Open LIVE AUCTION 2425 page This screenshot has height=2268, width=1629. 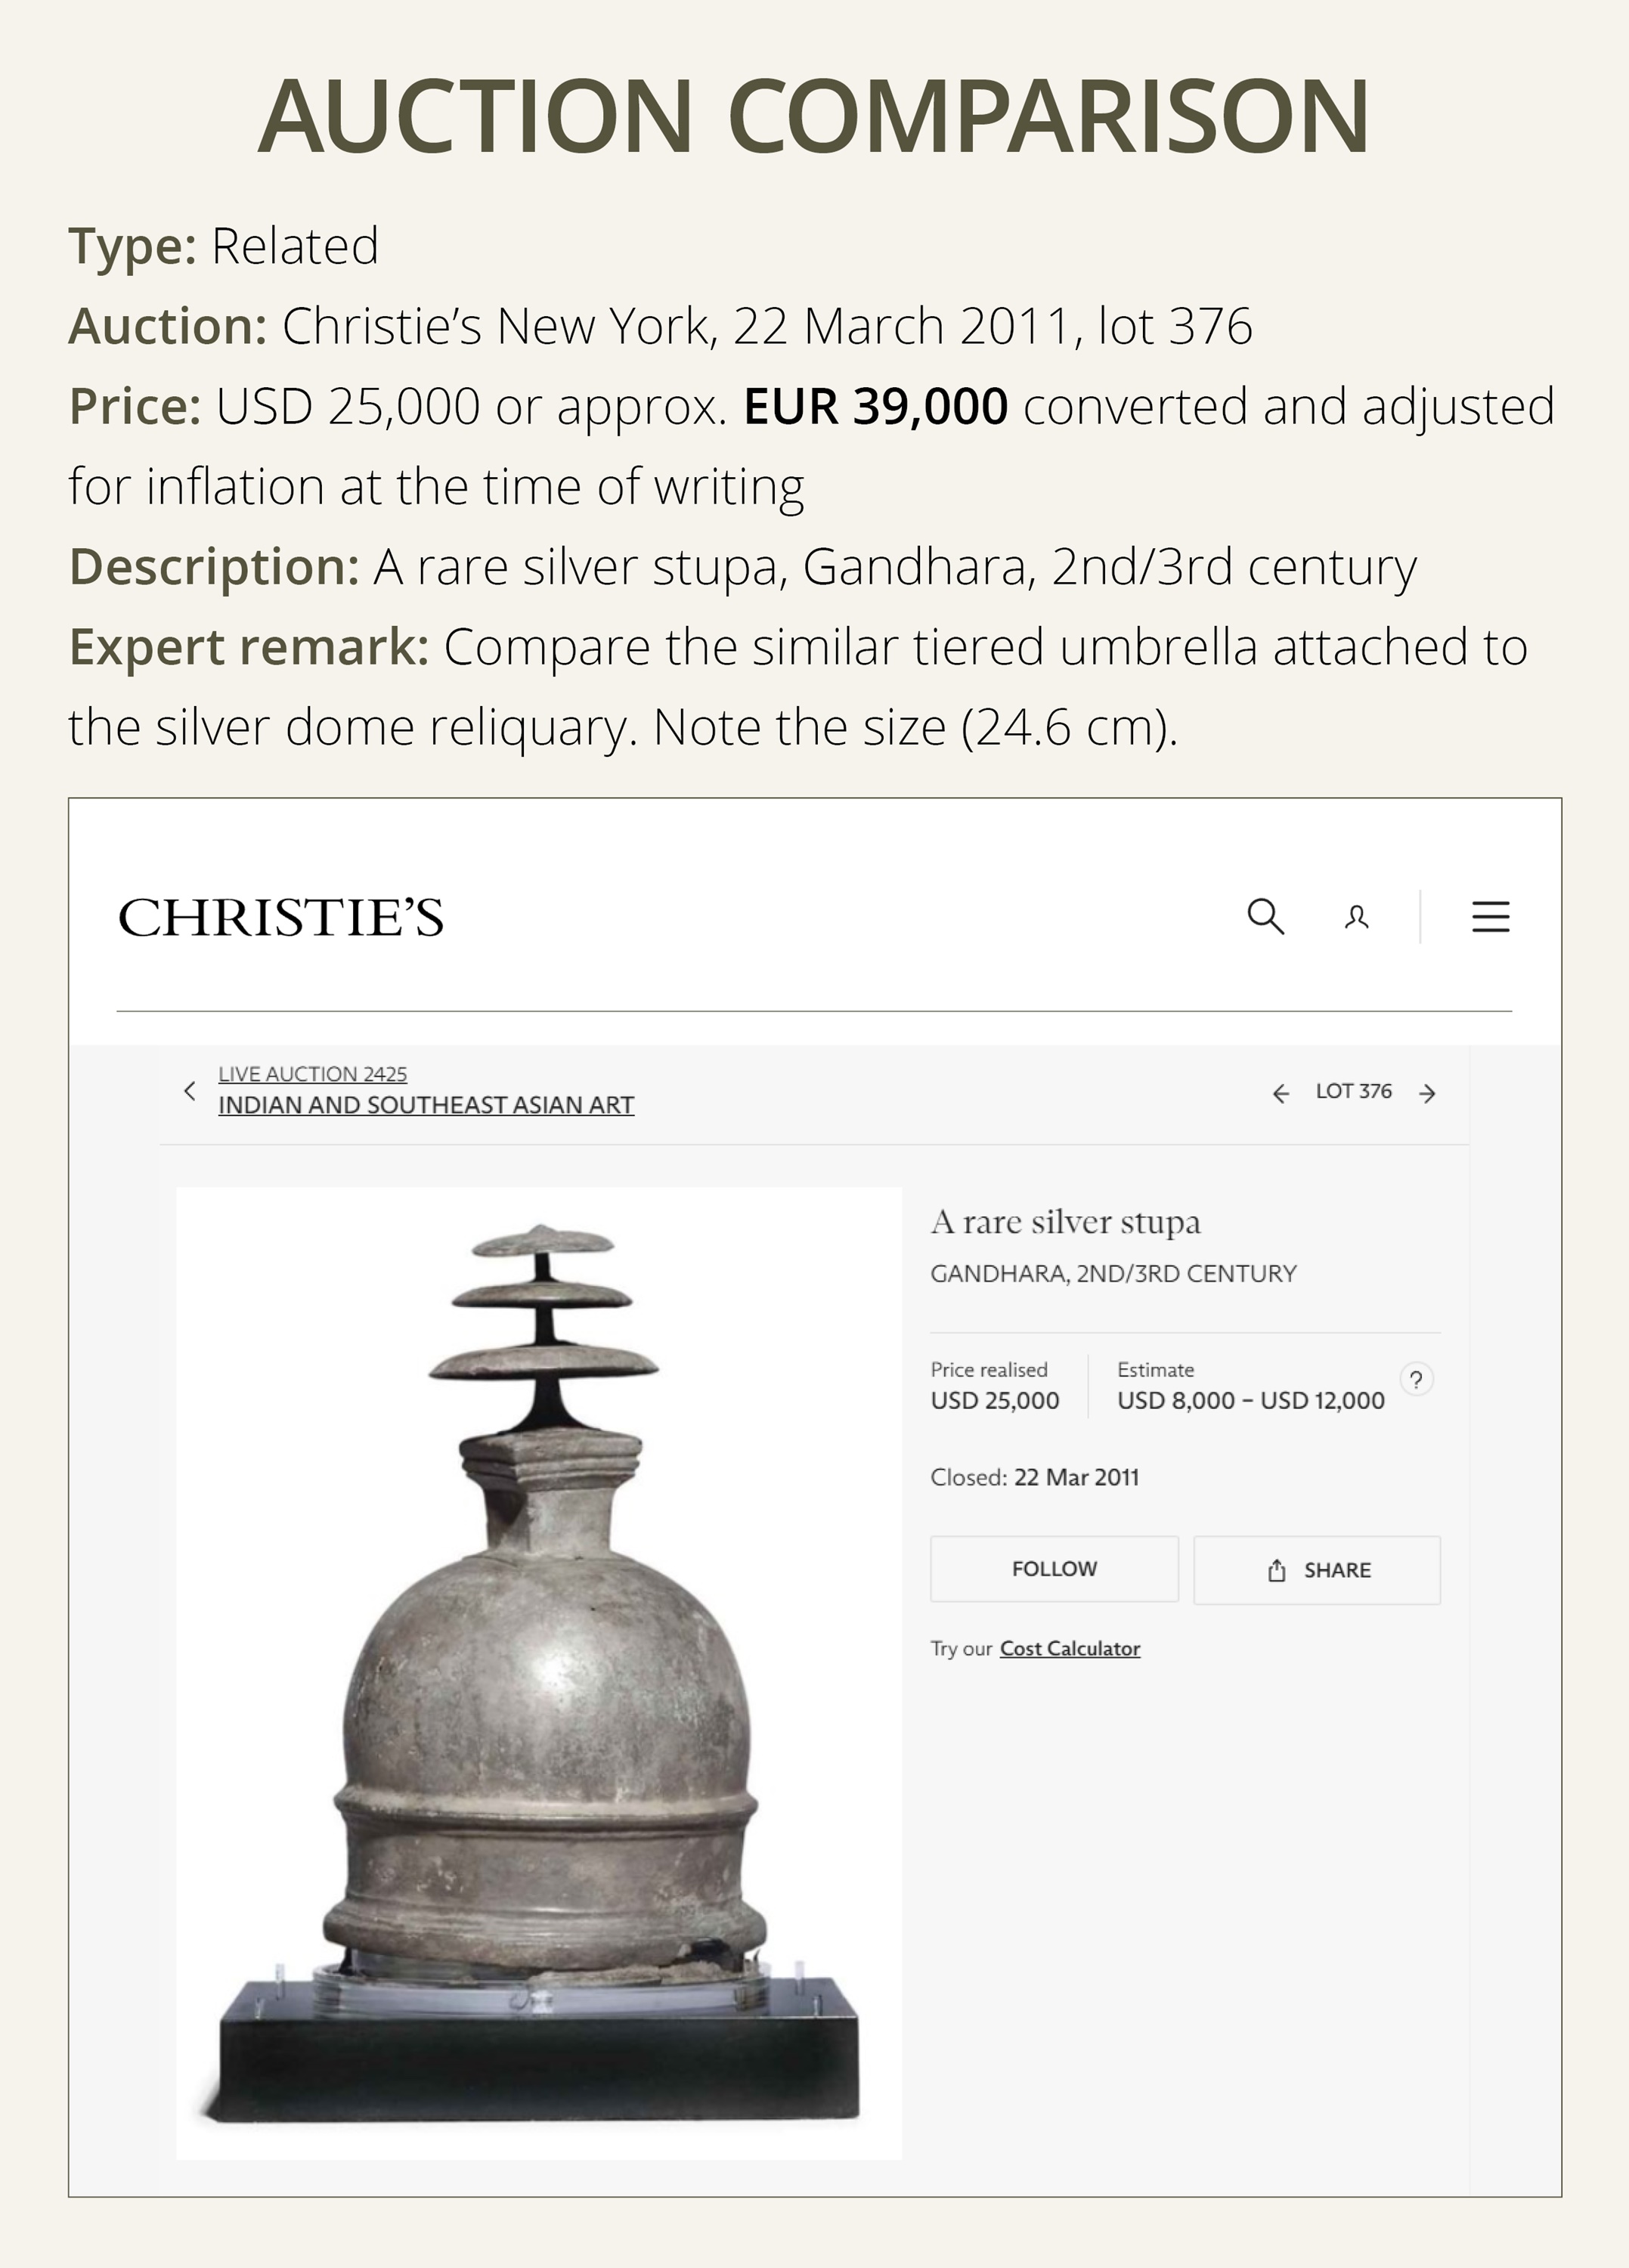coord(312,1073)
